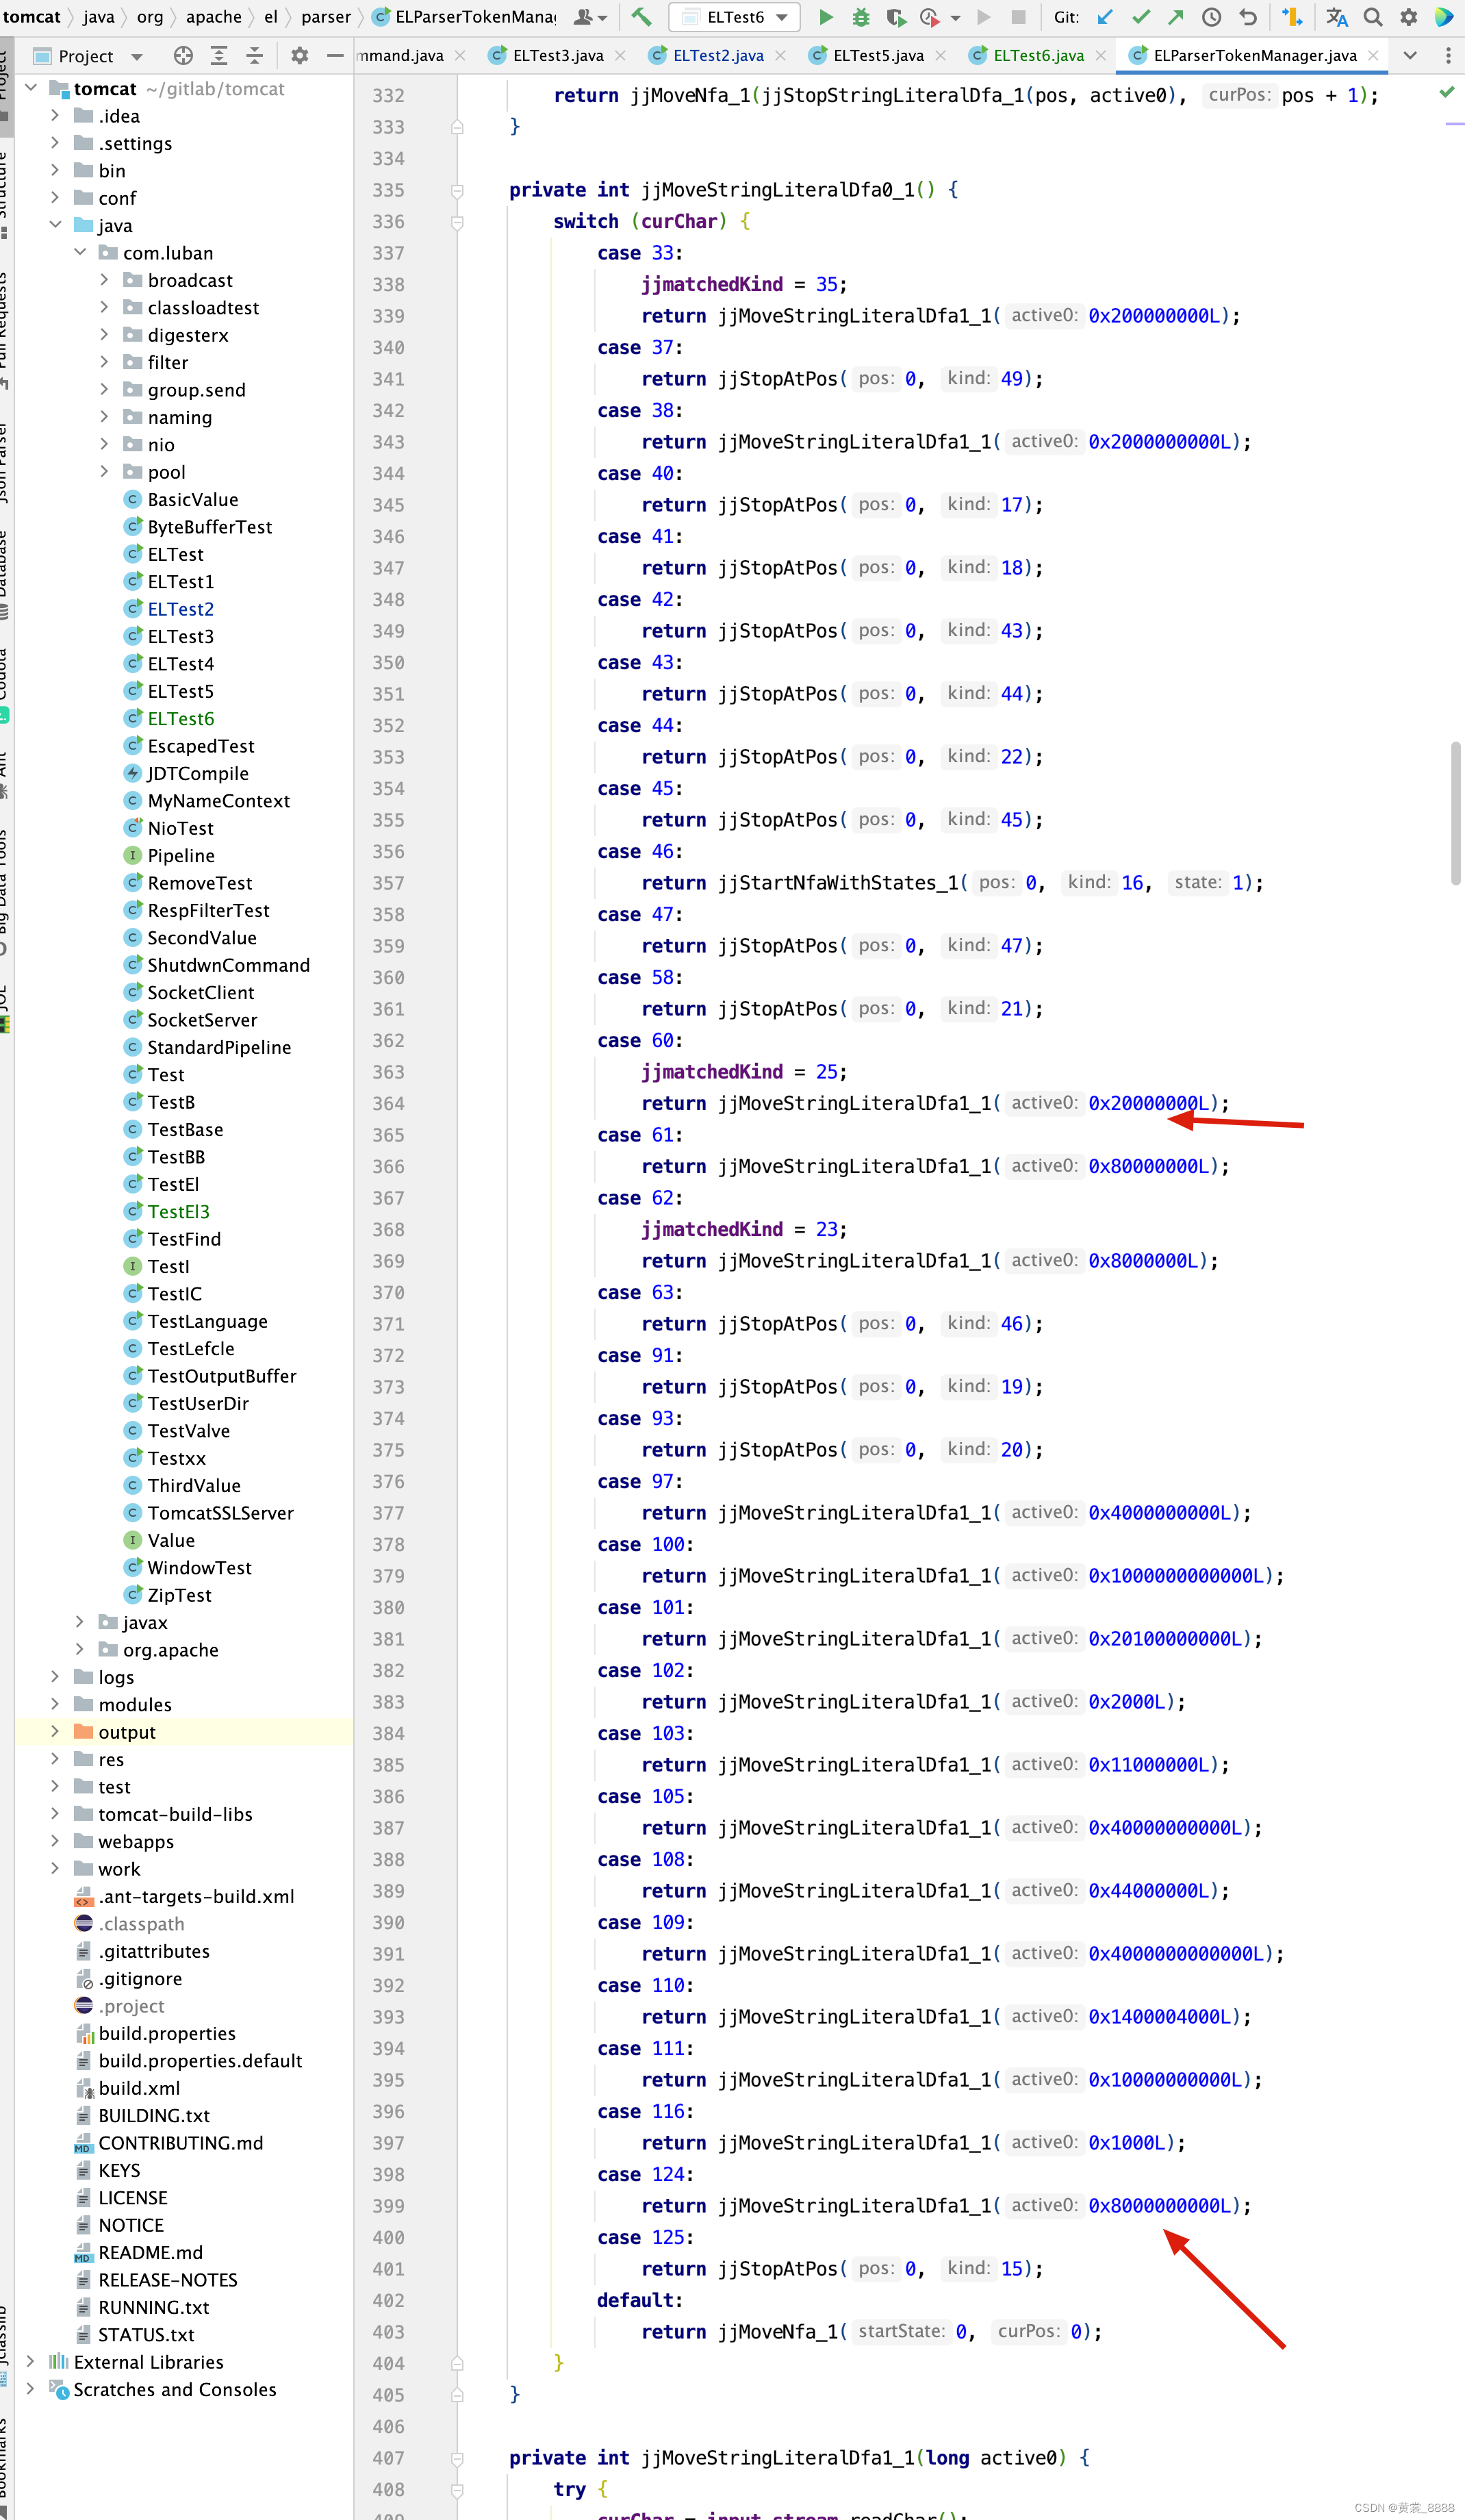Toggle fold marker at line 333
This screenshot has width=1465, height=2520.
point(457,127)
